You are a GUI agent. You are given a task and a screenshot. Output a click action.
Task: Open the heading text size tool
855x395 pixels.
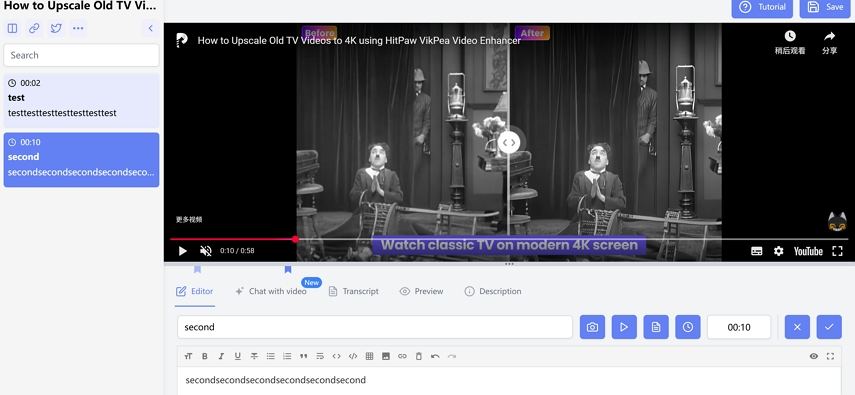(188, 356)
